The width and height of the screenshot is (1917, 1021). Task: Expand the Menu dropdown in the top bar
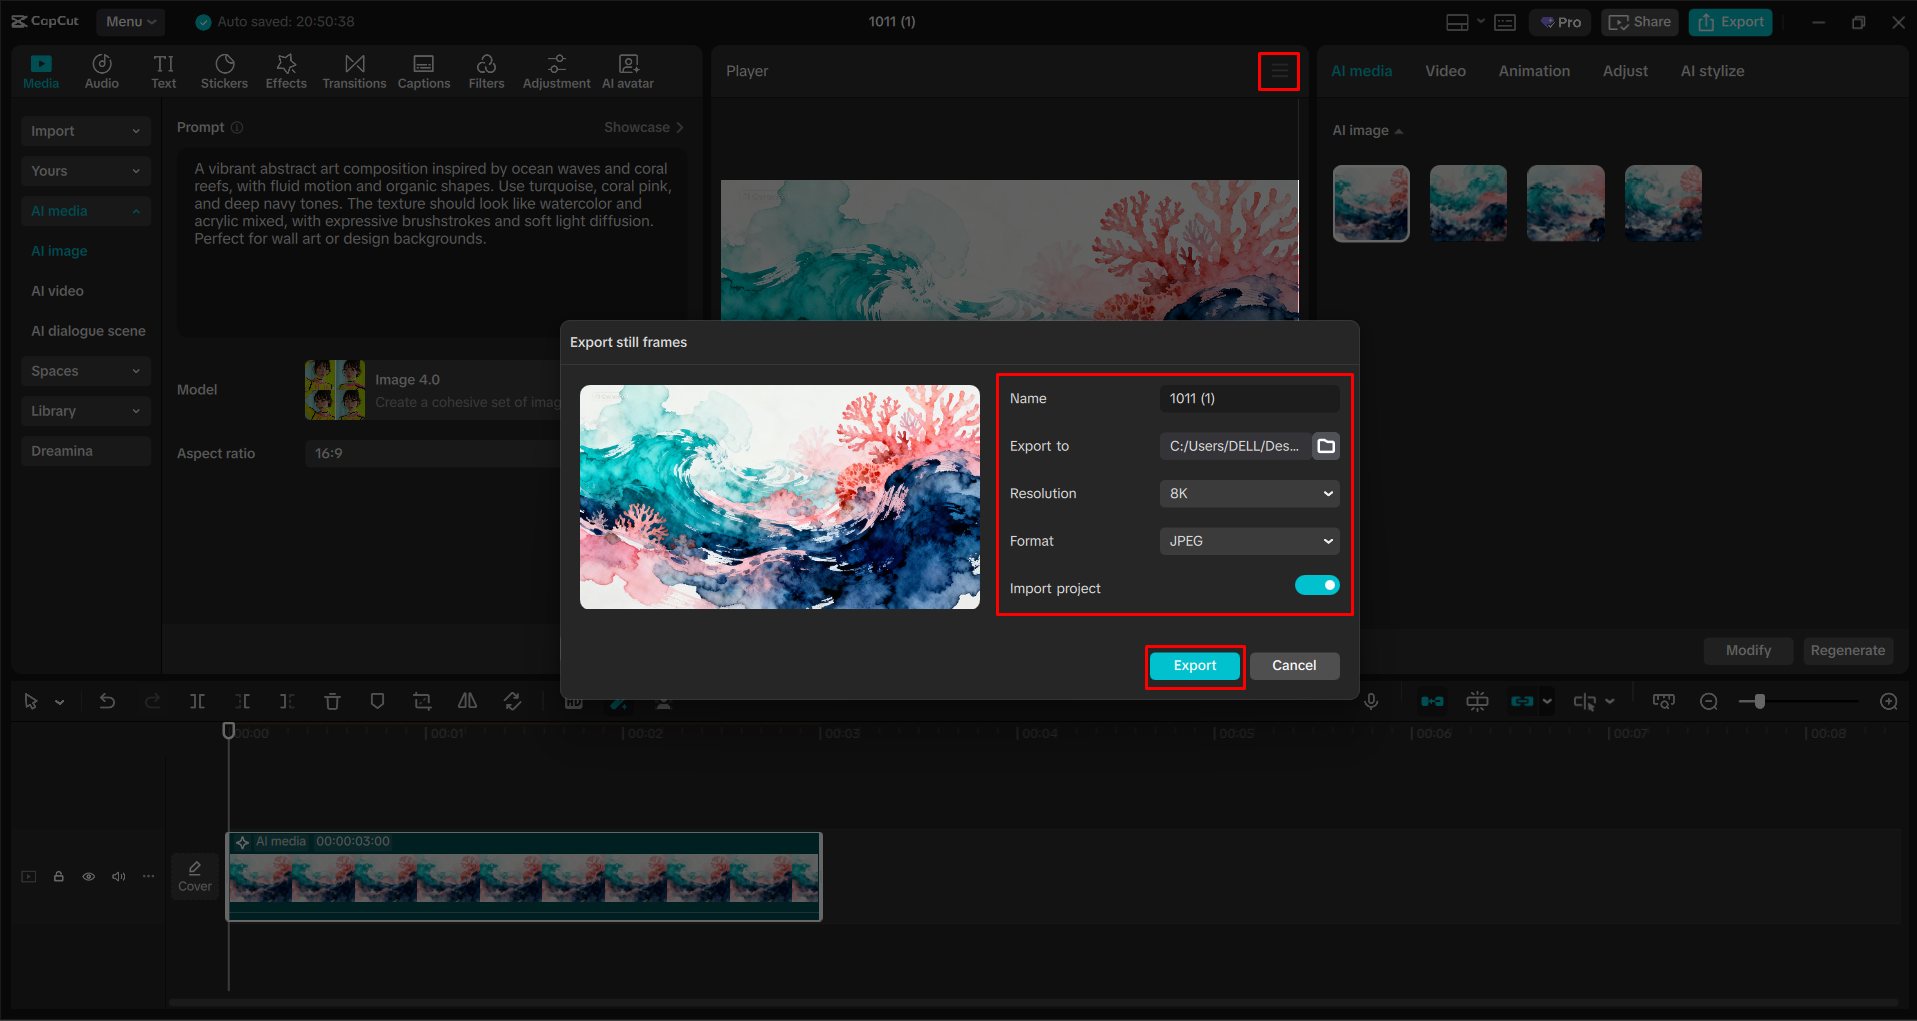(x=130, y=21)
